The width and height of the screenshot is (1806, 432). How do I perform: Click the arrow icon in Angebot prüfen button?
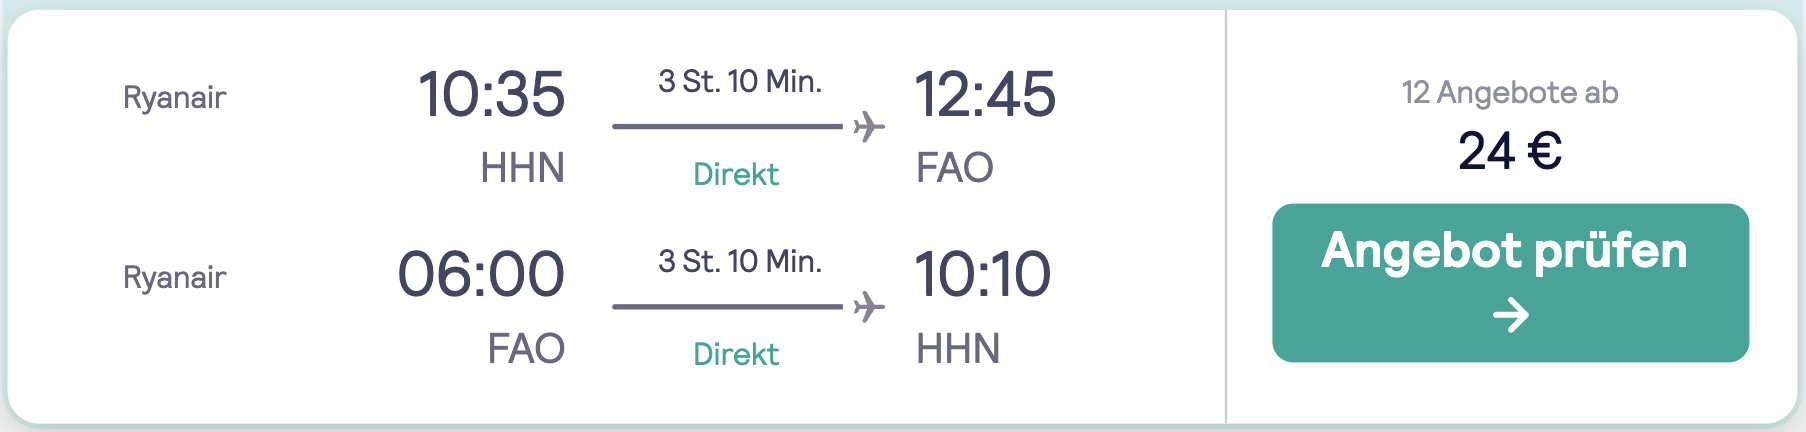click(1511, 316)
